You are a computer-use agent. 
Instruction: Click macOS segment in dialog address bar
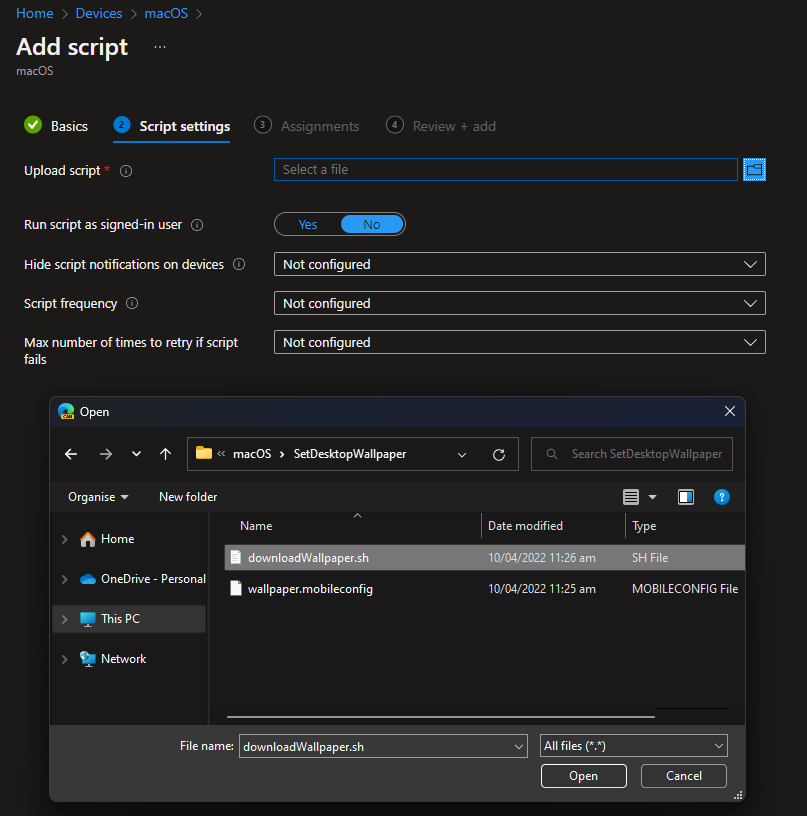click(x=252, y=454)
